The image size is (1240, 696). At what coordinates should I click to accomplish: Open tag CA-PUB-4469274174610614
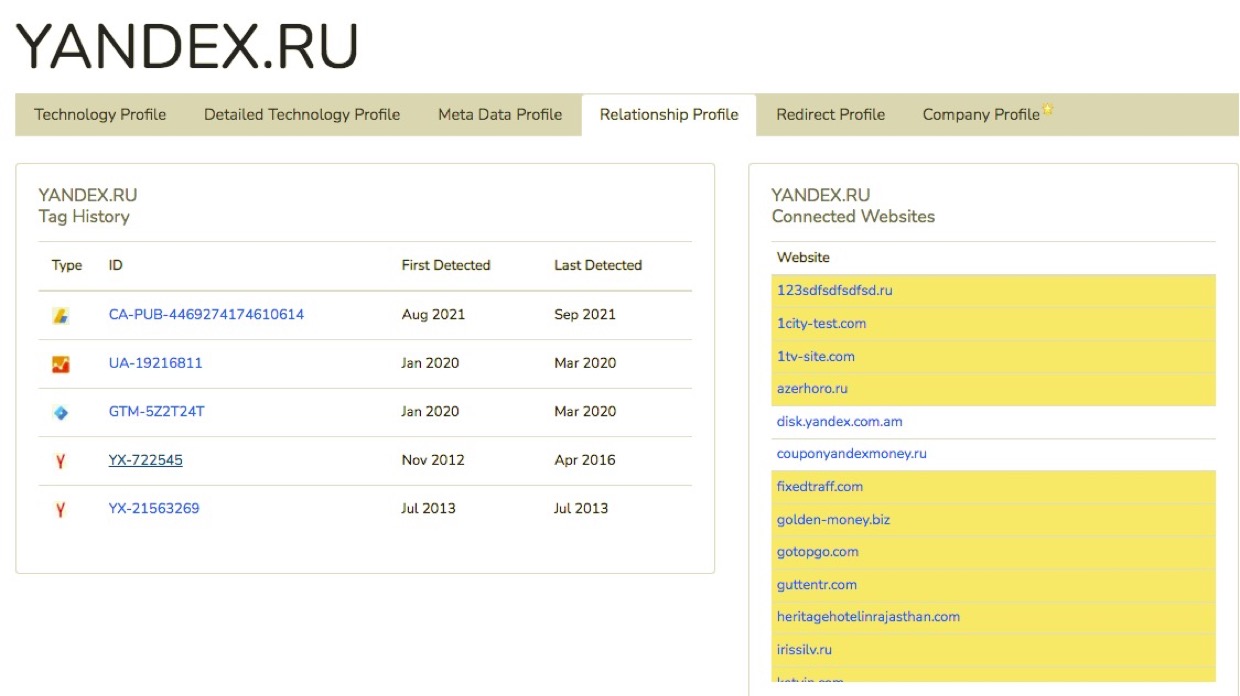(x=206, y=314)
